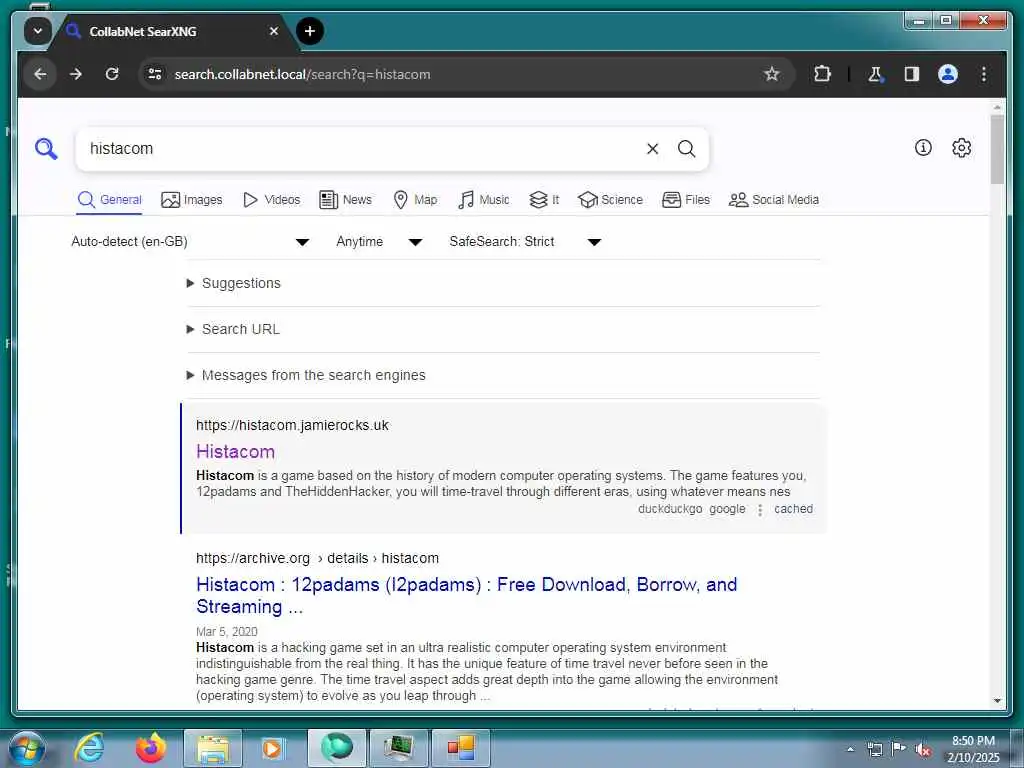The height and width of the screenshot is (768, 1024).
Task: Select the General search tab
Action: click(110, 200)
